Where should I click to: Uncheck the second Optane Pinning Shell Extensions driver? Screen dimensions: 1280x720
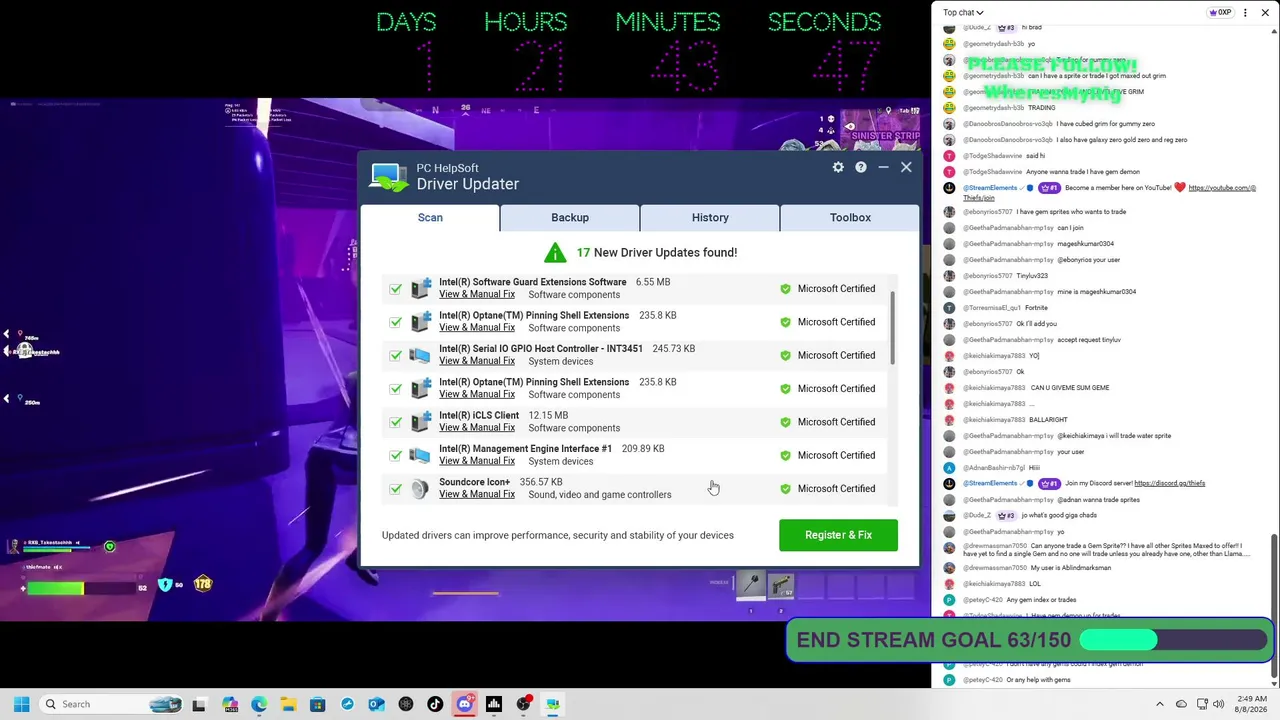(396, 389)
